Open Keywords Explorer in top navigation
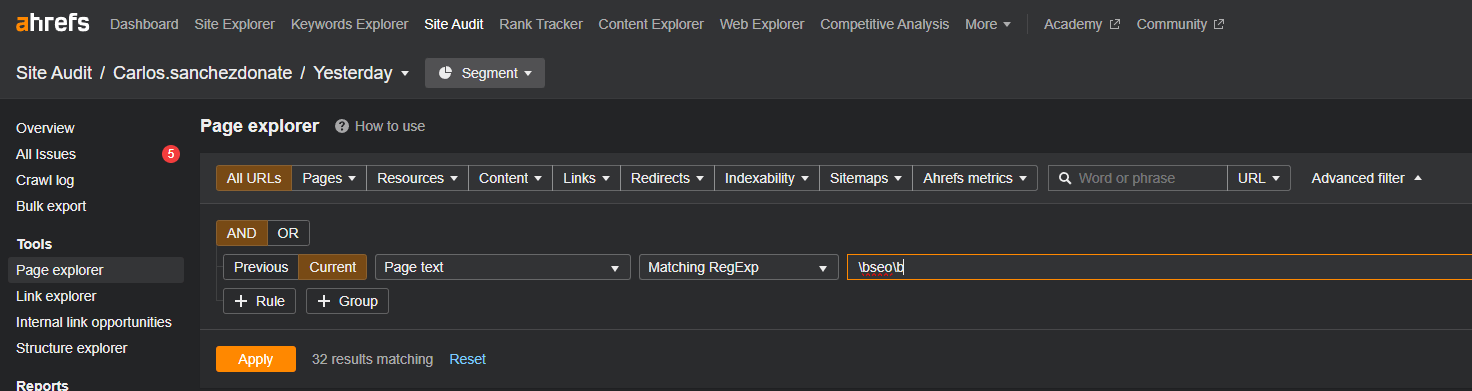The width and height of the screenshot is (1472, 391). (x=350, y=24)
